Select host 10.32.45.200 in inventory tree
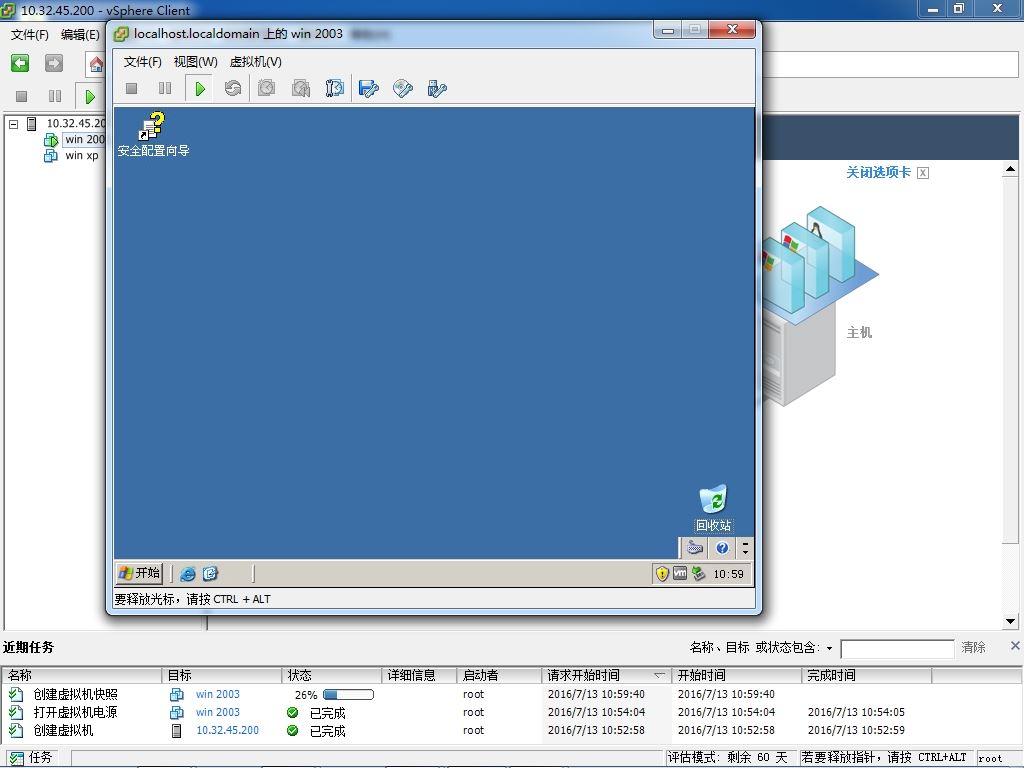This screenshot has height=768, width=1024. pyautogui.click(x=75, y=123)
